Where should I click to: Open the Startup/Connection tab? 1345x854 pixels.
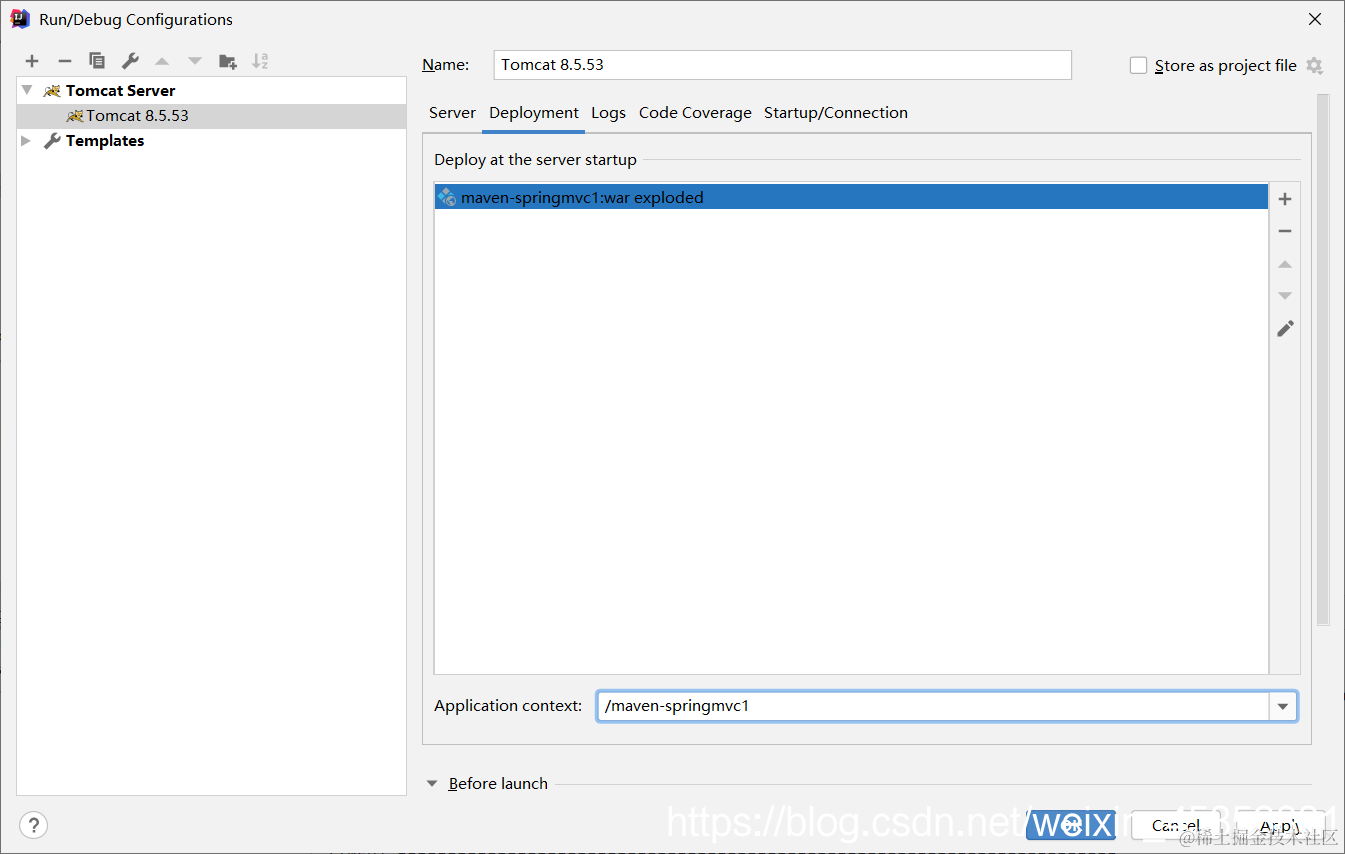click(x=836, y=113)
